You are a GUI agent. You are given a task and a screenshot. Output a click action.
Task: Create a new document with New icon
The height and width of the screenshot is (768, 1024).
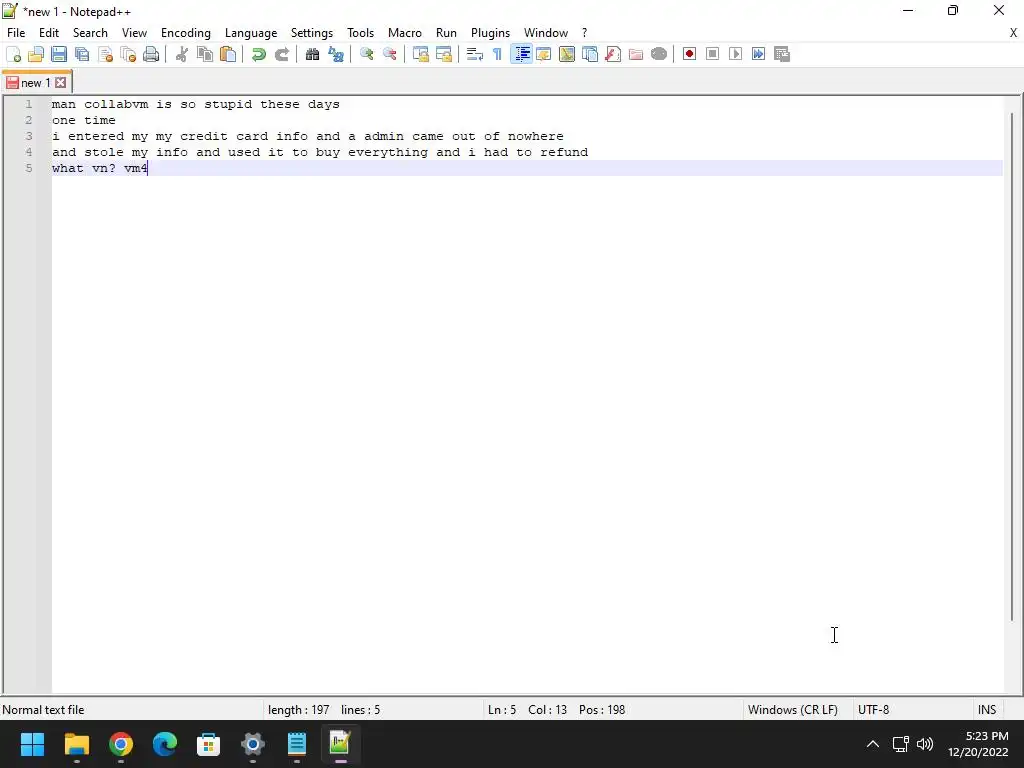(13, 54)
